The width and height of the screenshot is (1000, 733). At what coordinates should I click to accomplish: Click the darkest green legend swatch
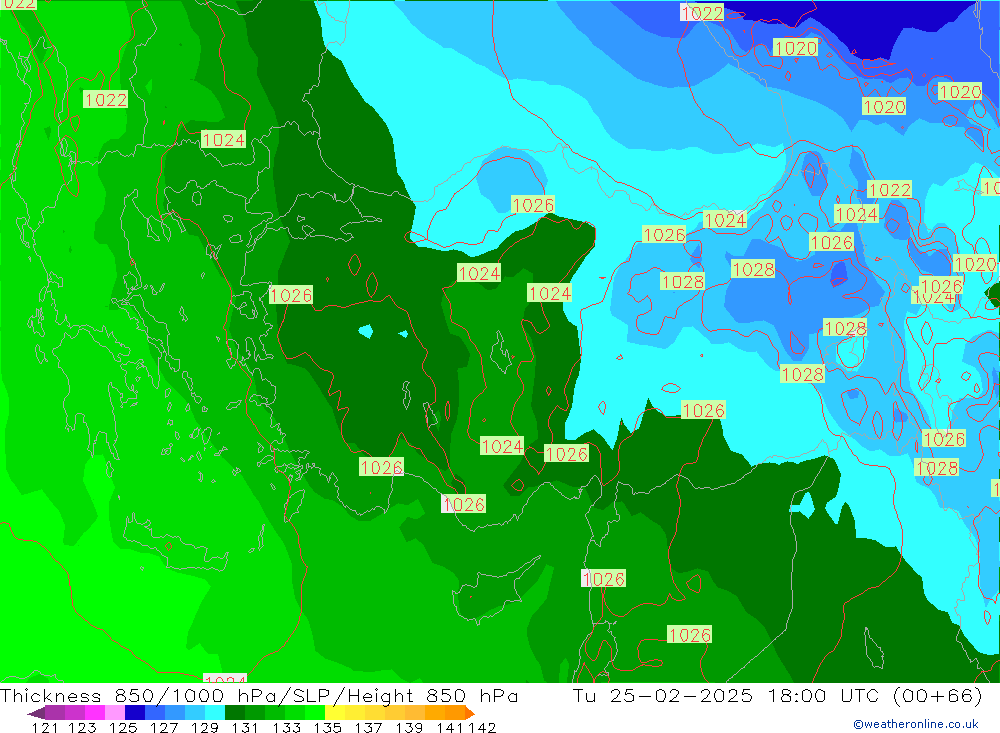pos(235,713)
